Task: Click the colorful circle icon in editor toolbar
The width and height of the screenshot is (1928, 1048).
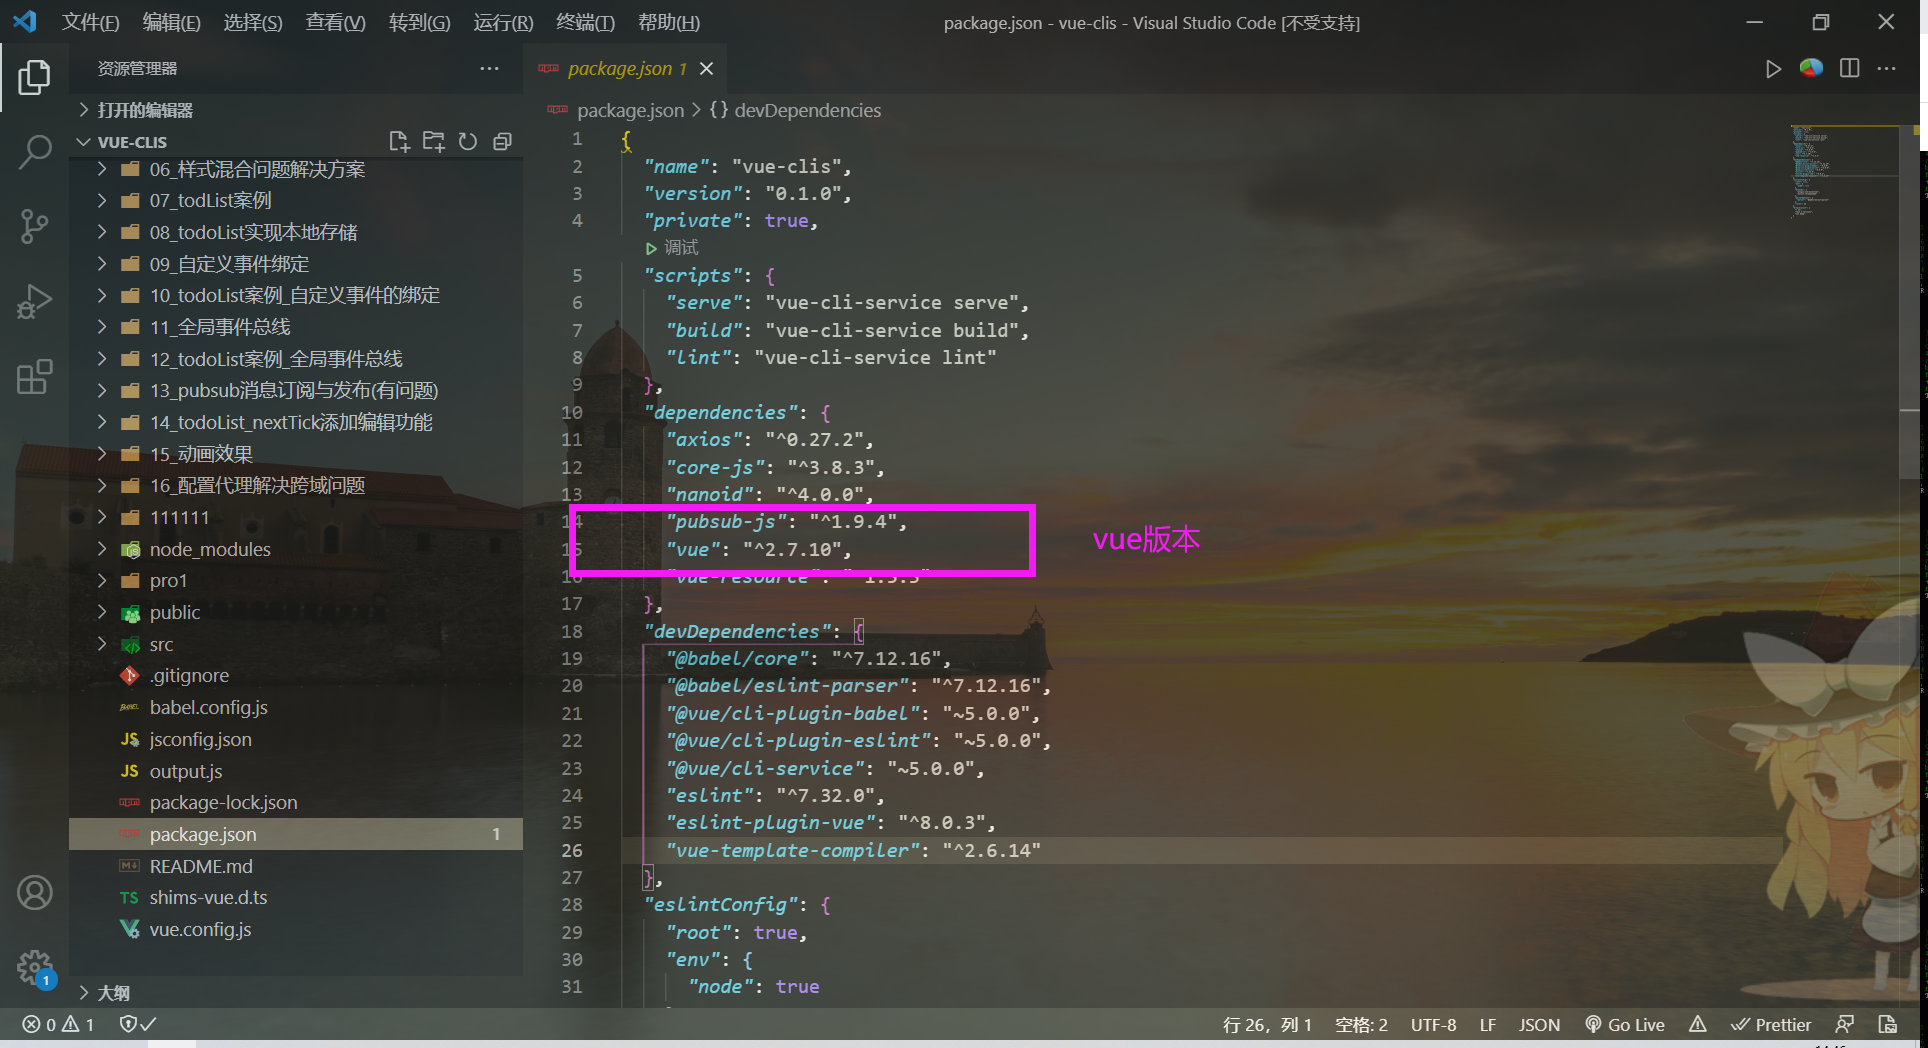Action: [x=1811, y=68]
